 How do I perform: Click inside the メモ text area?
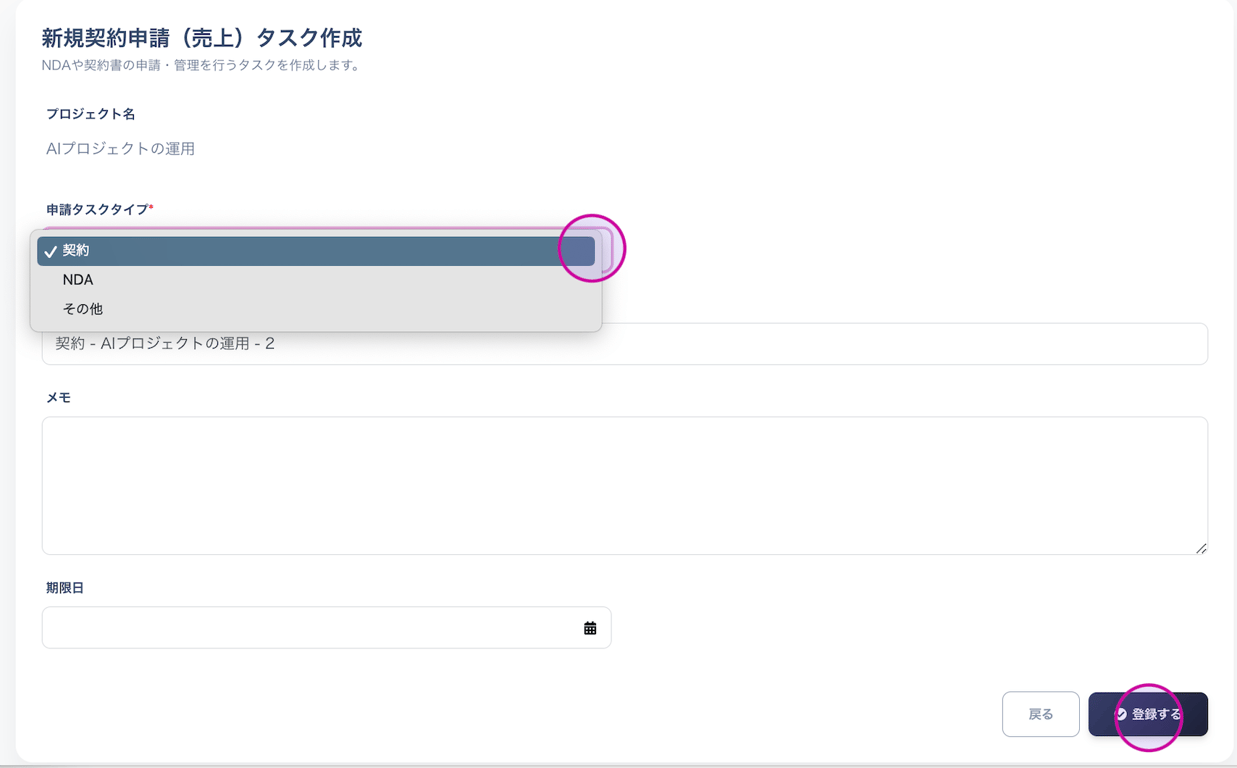pos(624,485)
